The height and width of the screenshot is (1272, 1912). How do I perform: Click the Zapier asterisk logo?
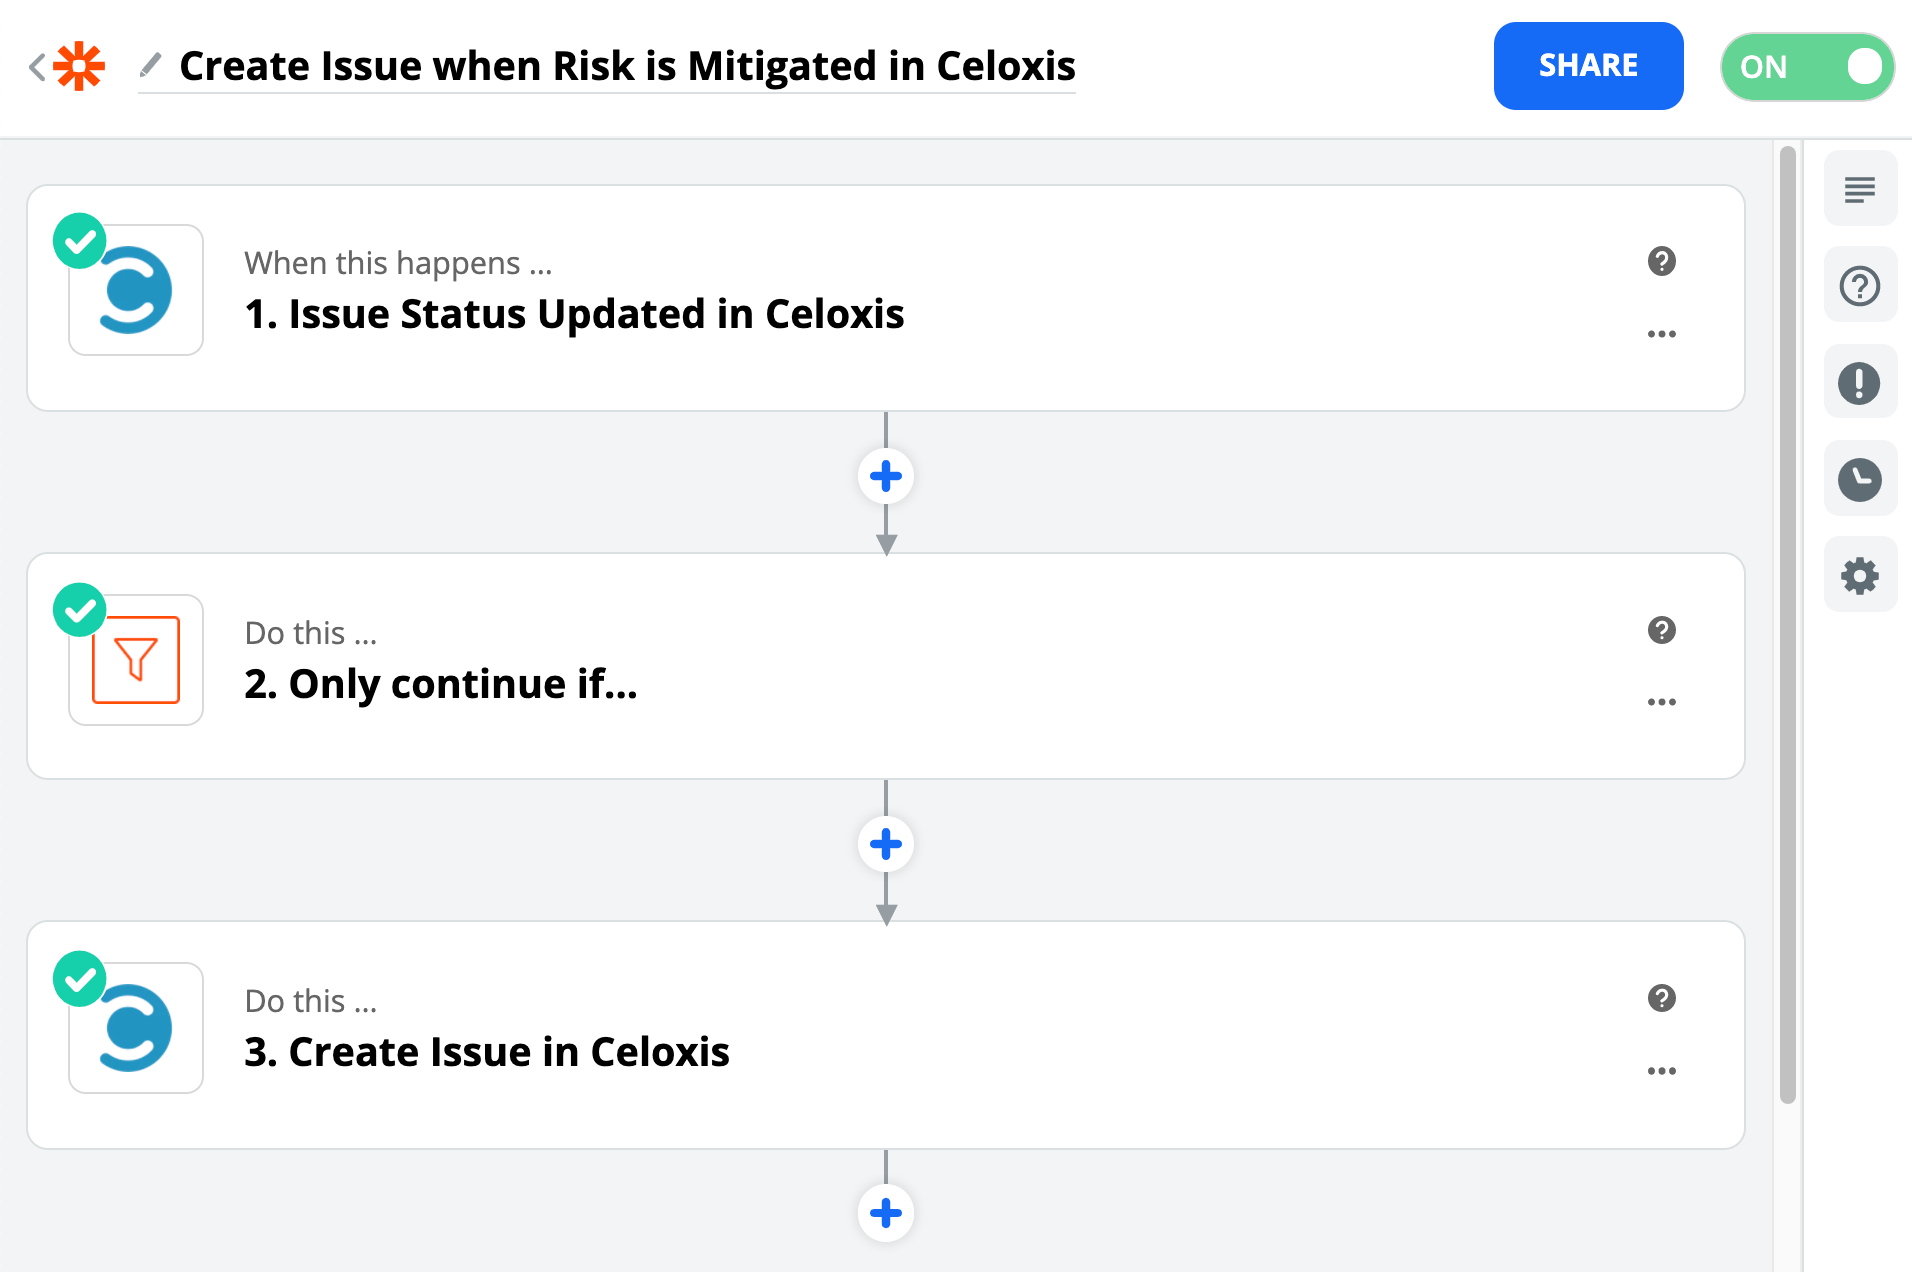click(79, 67)
